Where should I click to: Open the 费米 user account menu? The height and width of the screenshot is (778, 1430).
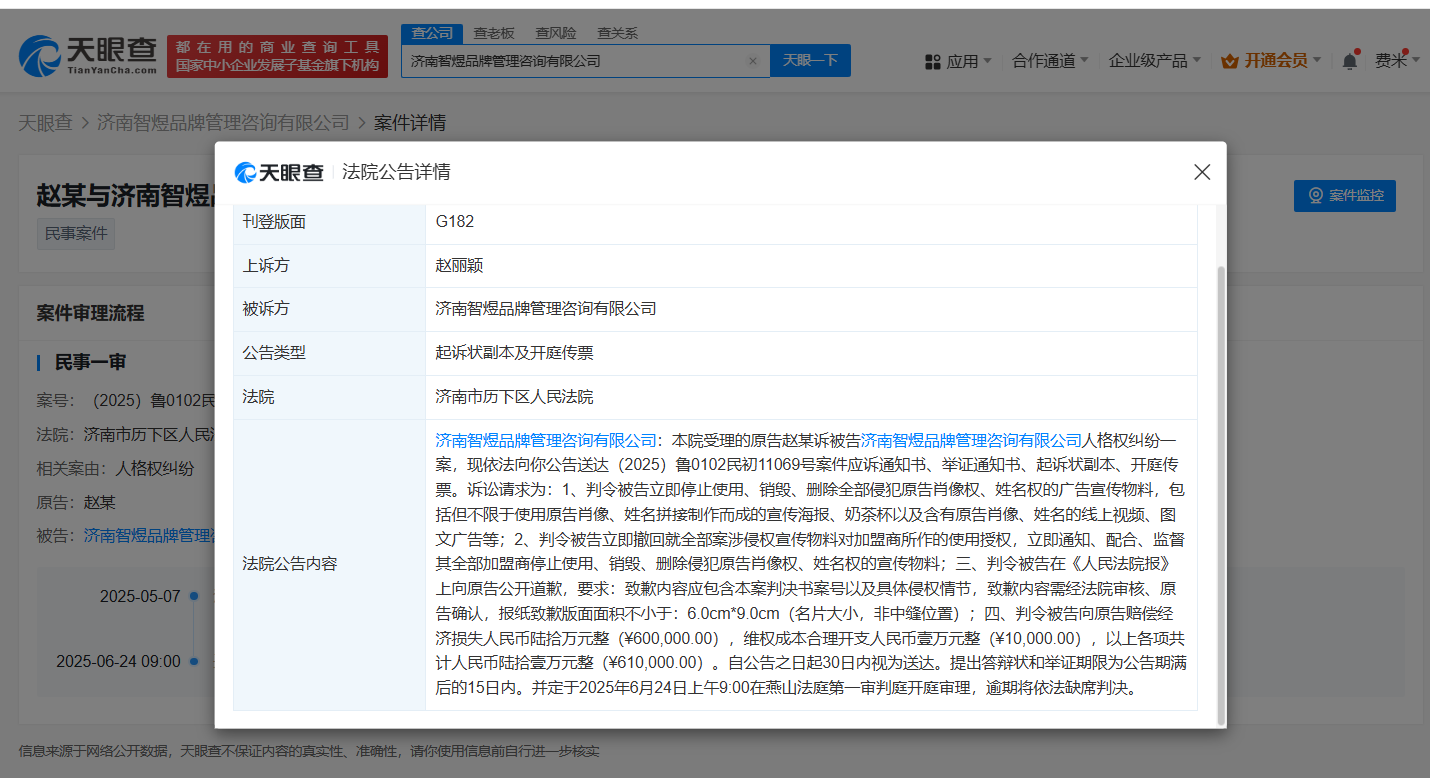pos(1390,61)
